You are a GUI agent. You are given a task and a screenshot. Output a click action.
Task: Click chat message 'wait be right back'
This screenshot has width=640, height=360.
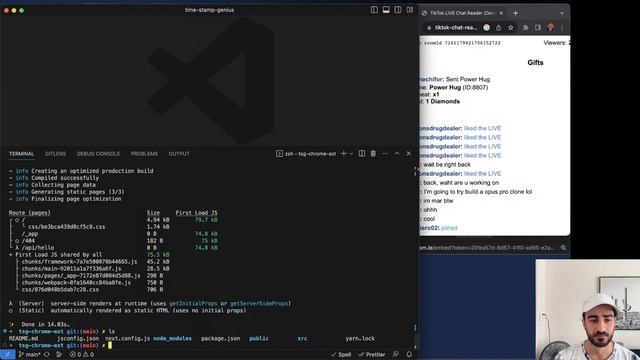[x=447, y=164]
